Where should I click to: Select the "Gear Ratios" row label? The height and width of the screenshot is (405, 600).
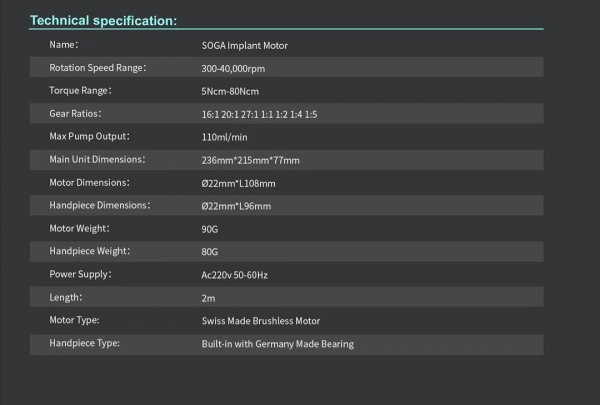[76, 114]
